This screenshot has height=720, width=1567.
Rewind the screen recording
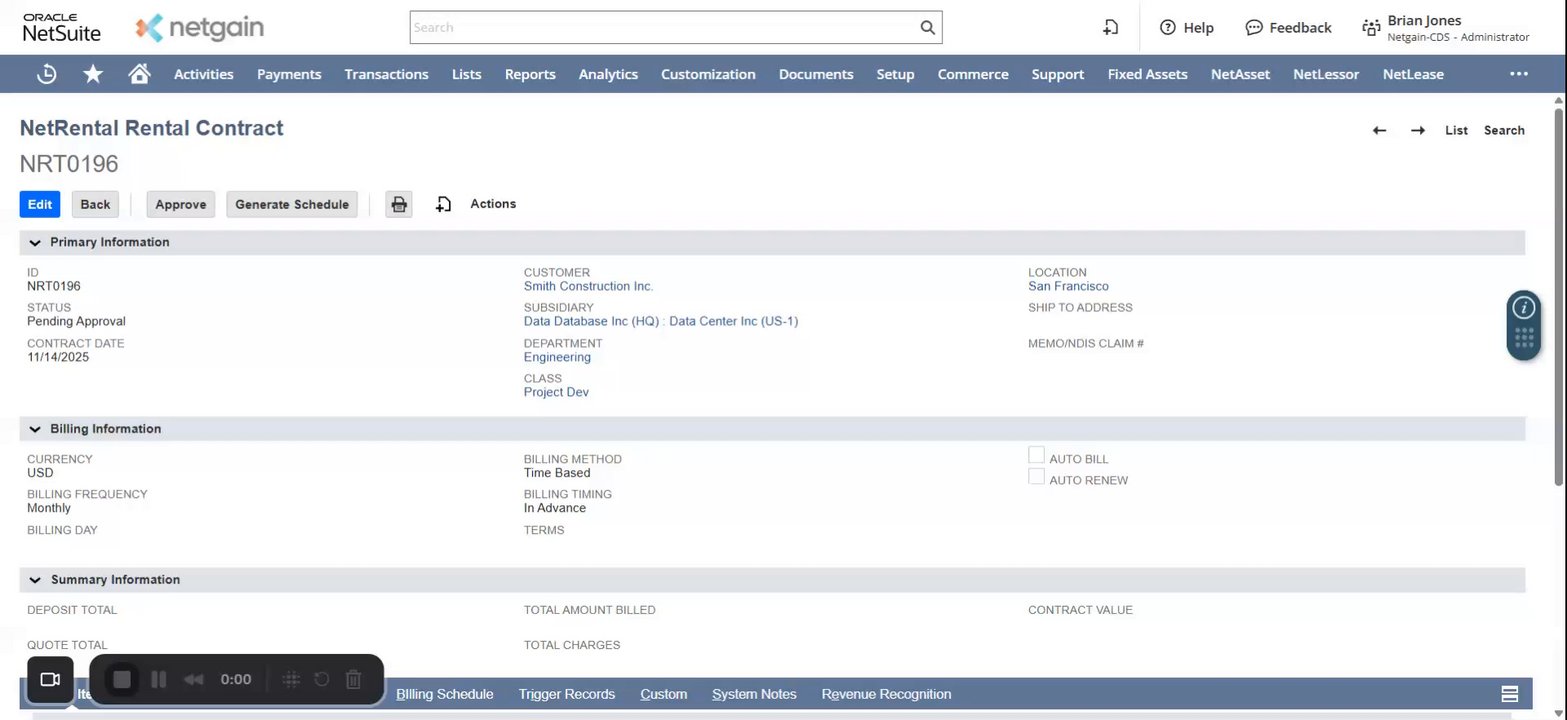tap(194, 680)
